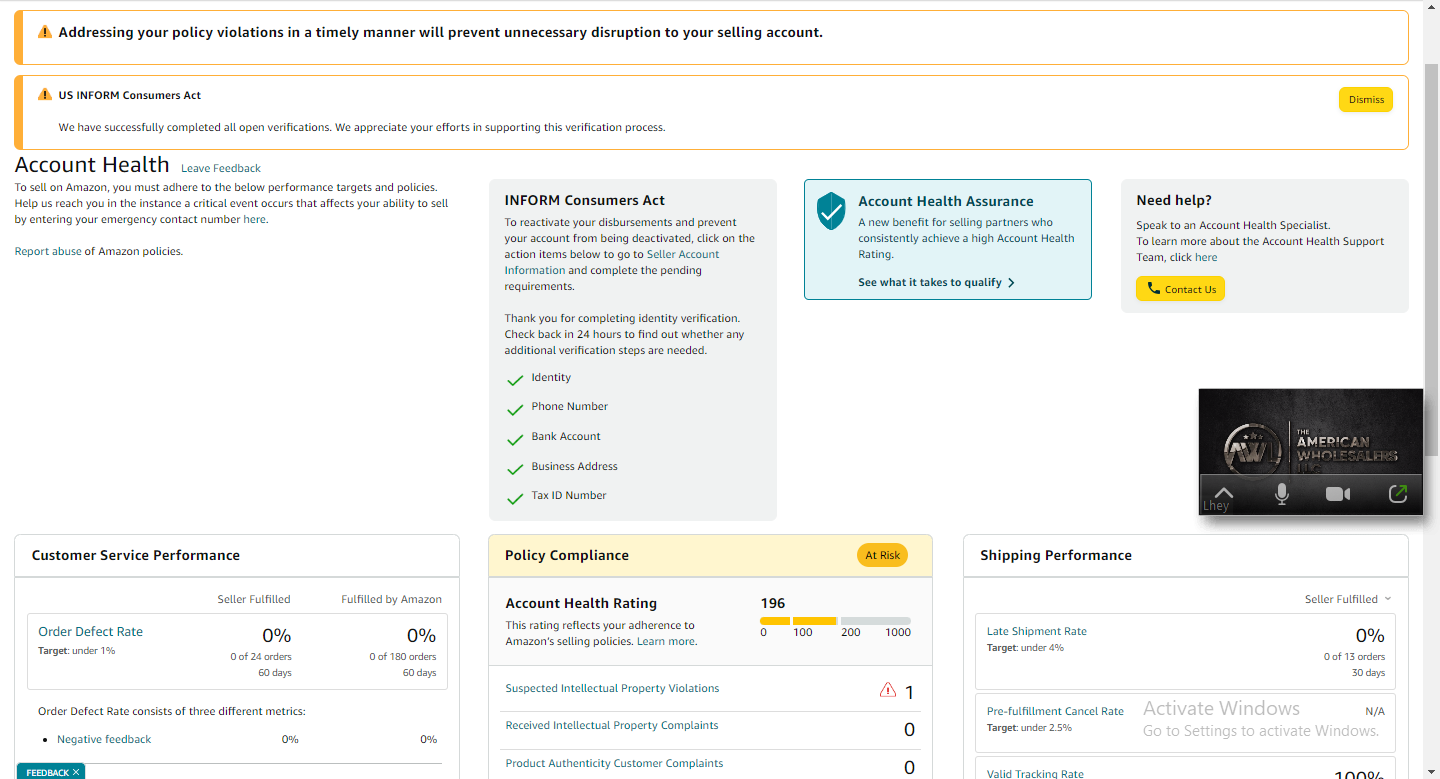Click the green checkmark beside Bank Account
The width and height of the screenshot is (1440, 779).
tap(515, 440)
